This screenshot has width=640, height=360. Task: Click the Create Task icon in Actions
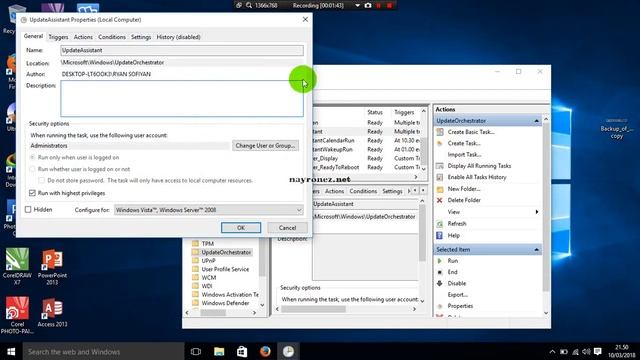[440, 143]
